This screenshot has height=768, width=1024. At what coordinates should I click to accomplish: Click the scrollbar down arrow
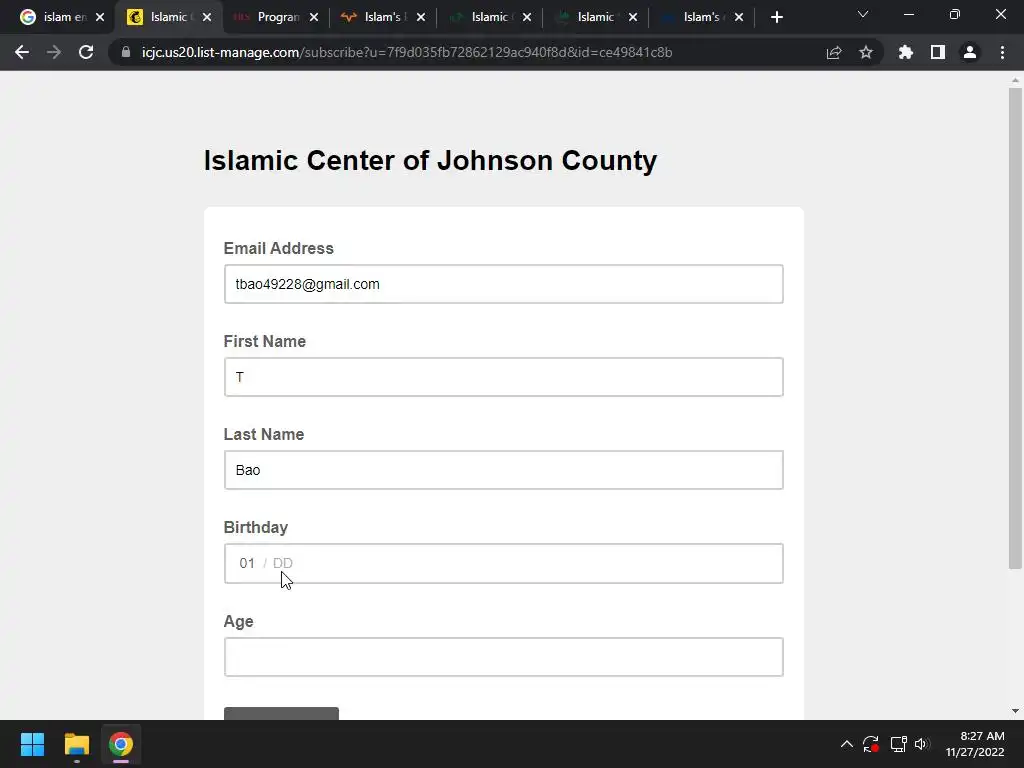click(x=1015, y=711)
